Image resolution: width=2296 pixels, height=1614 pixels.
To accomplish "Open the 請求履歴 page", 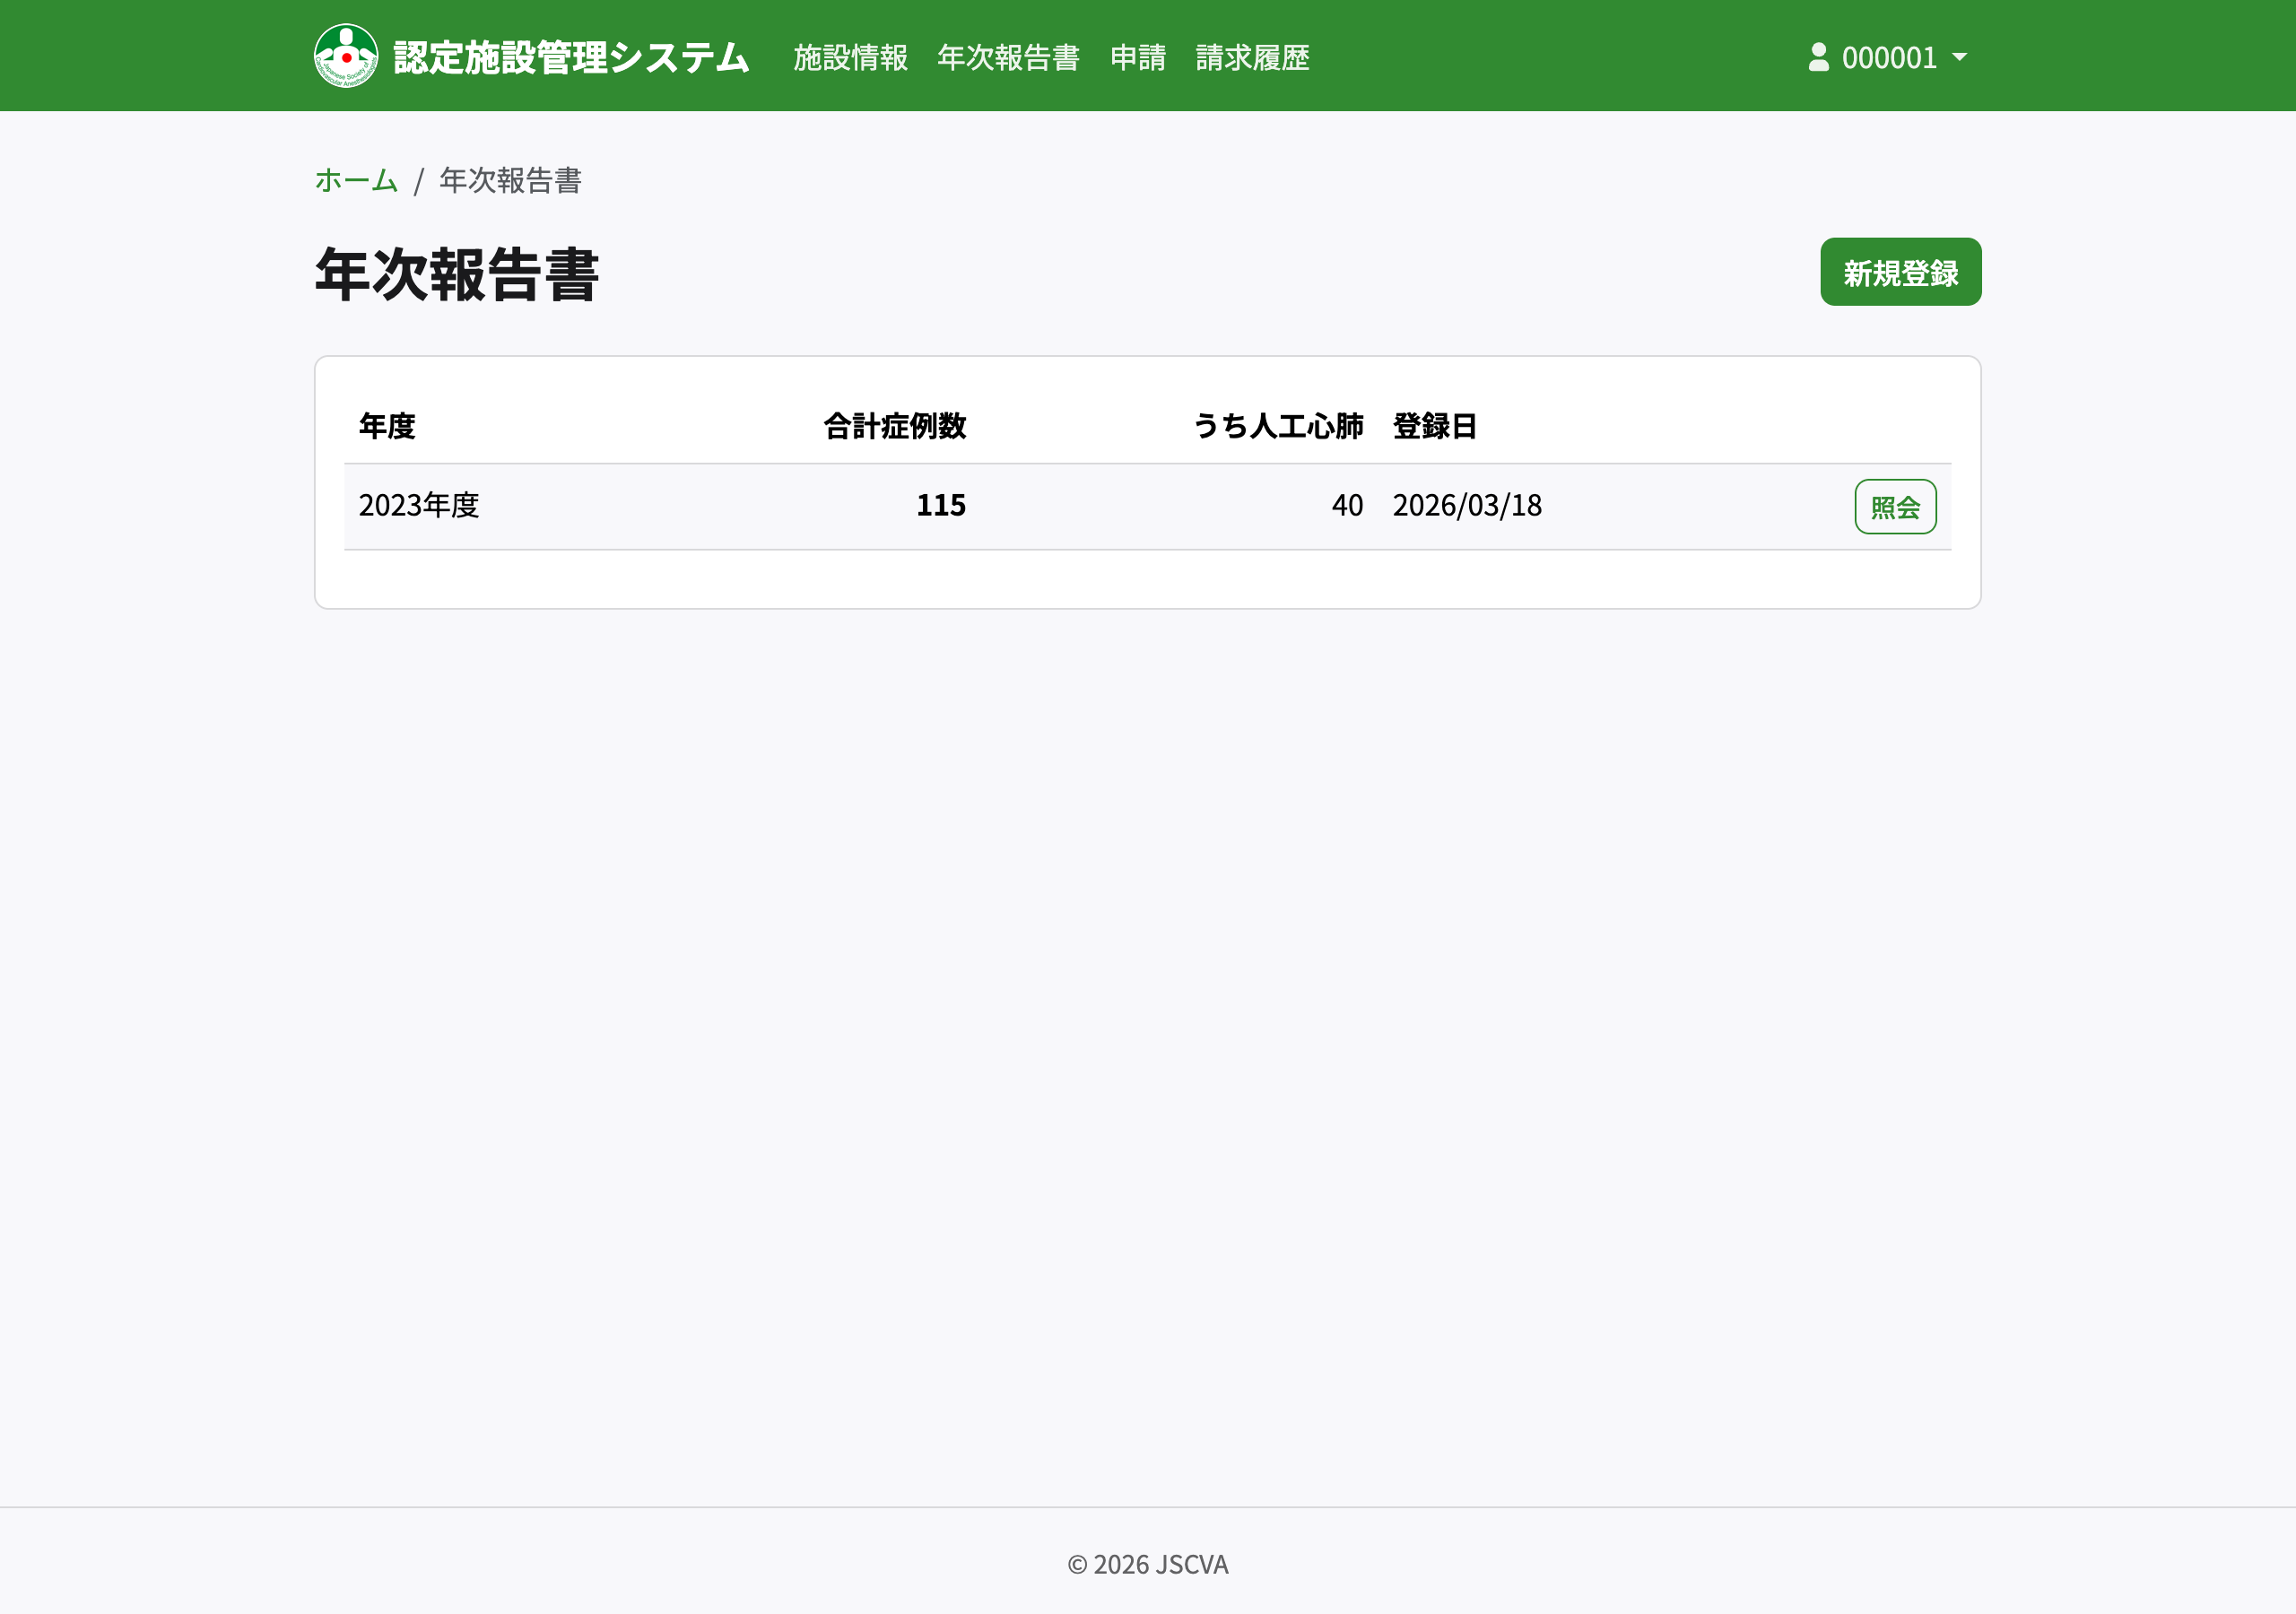I will tap(1252, 58).
